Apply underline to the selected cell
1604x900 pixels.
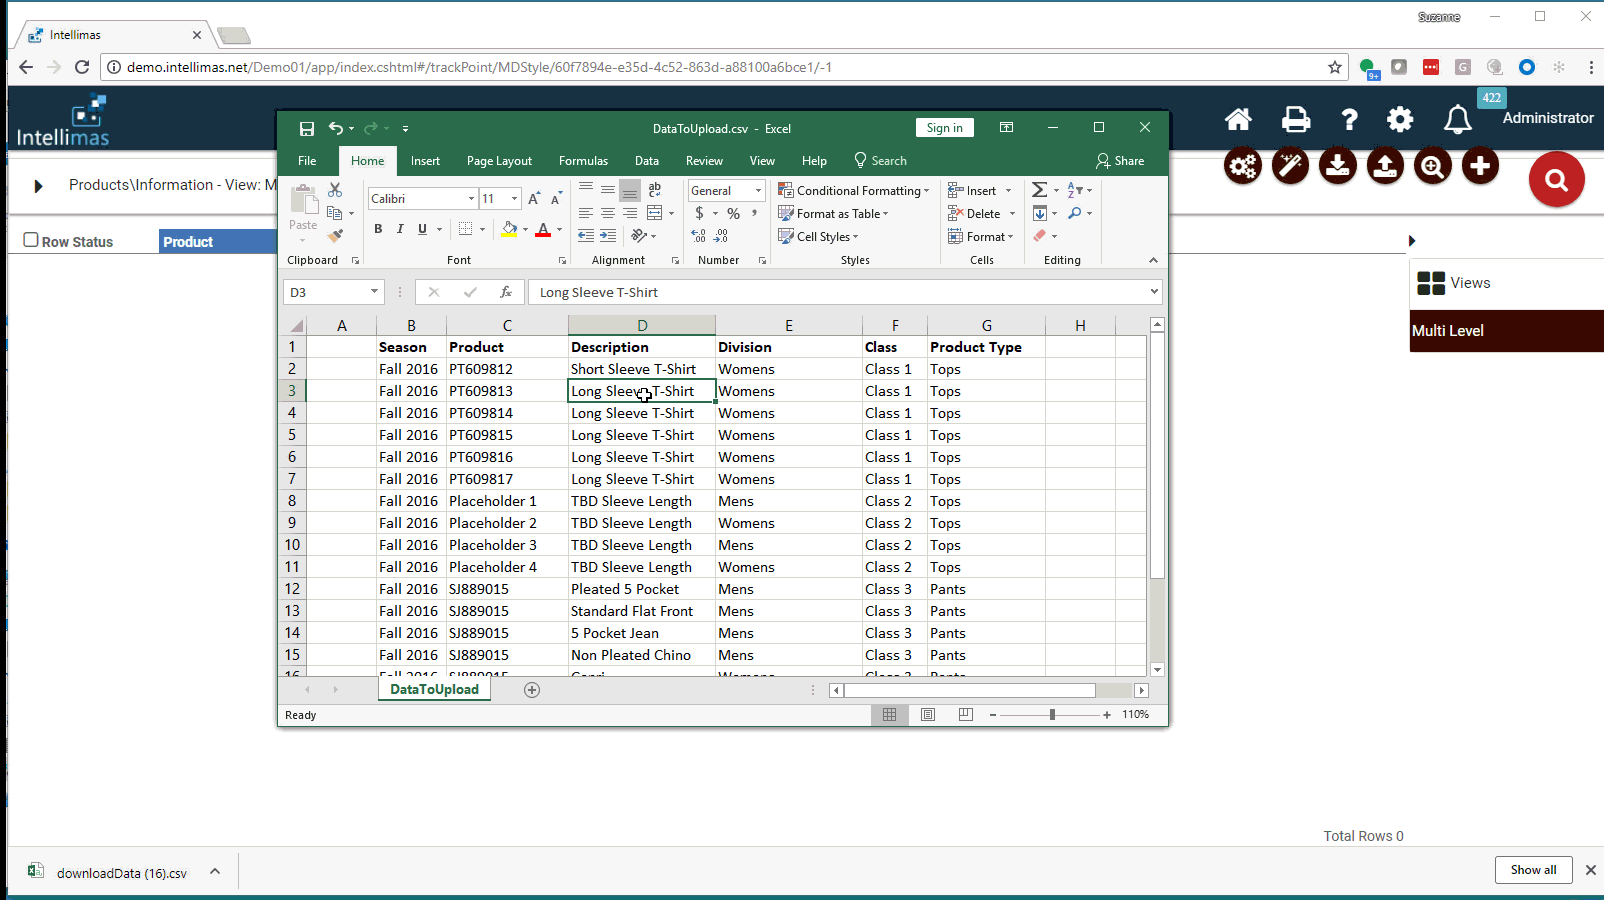coord(421,229)
